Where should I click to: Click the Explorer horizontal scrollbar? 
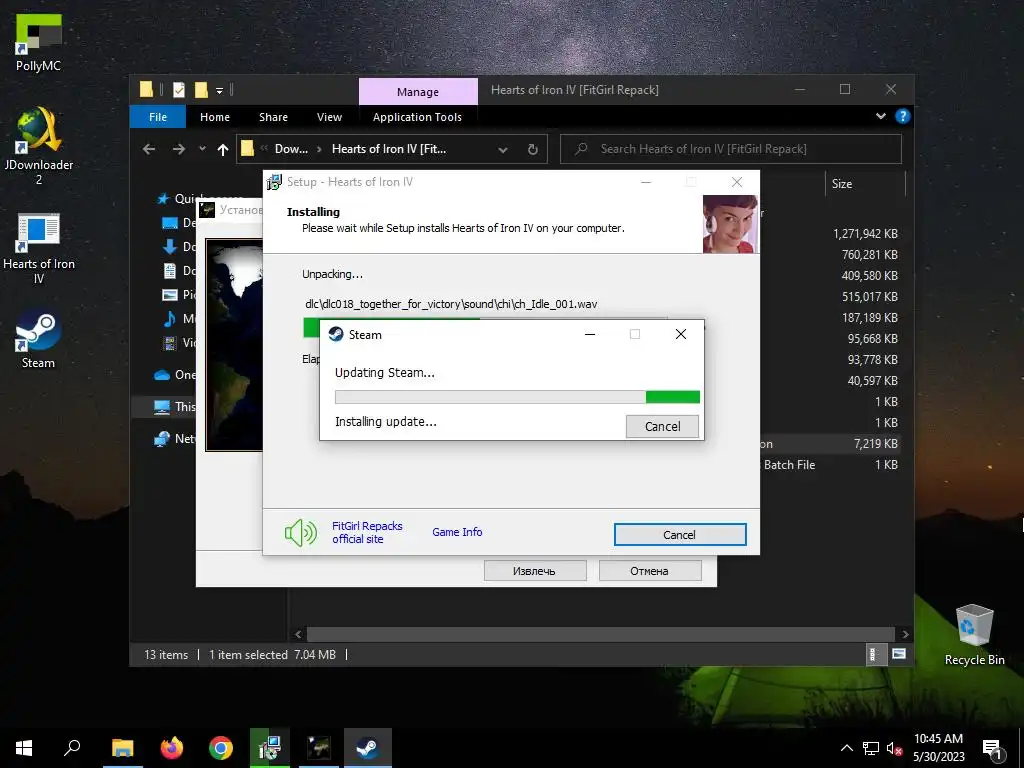pyautogui.click(x=600, y=634)
